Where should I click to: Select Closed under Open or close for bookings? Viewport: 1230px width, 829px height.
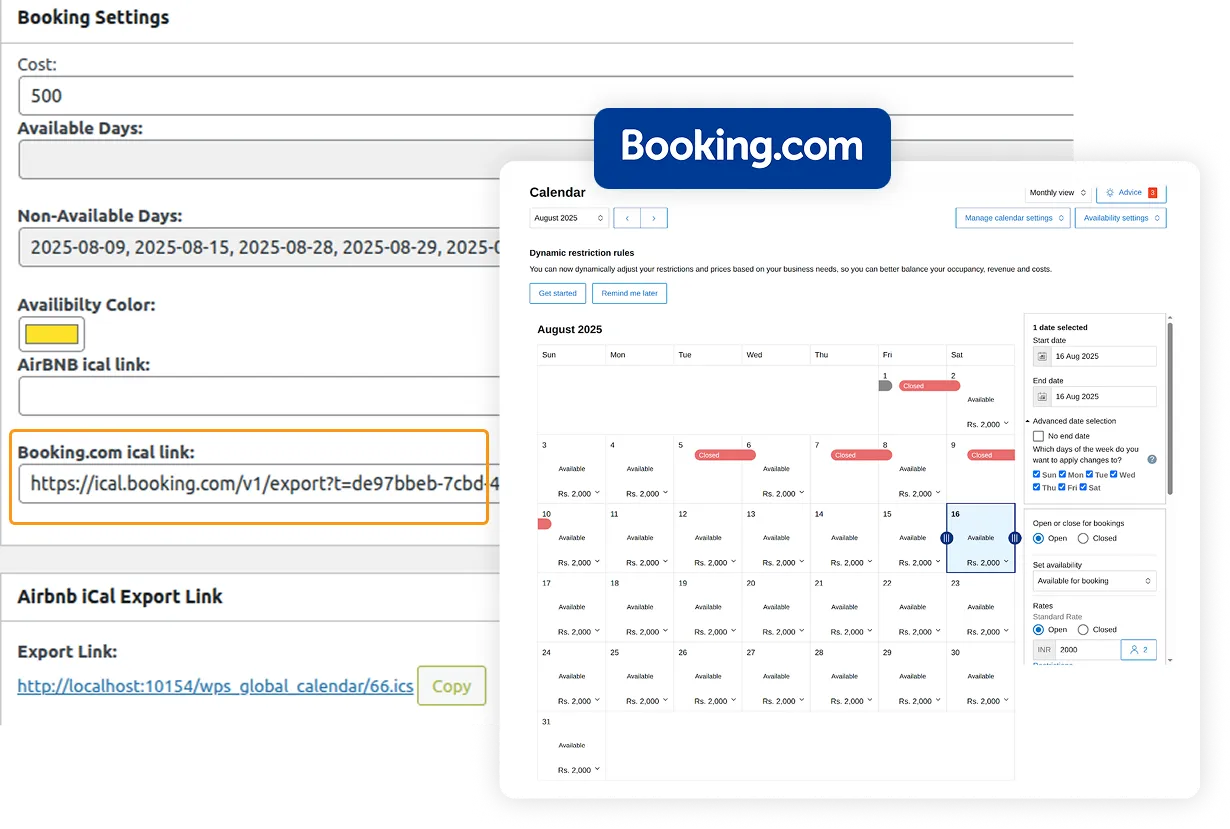1083,538
